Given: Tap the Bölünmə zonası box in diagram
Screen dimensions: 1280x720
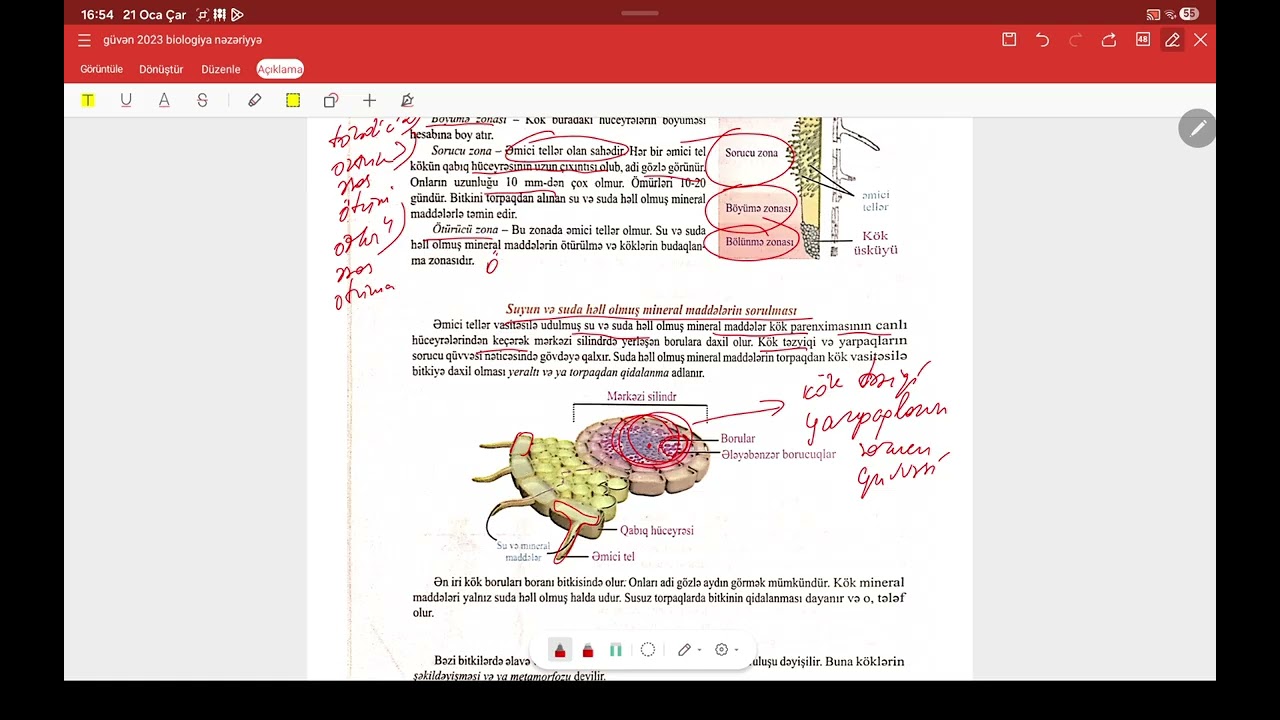Looking at the screenshot, I should pos(759,241).
